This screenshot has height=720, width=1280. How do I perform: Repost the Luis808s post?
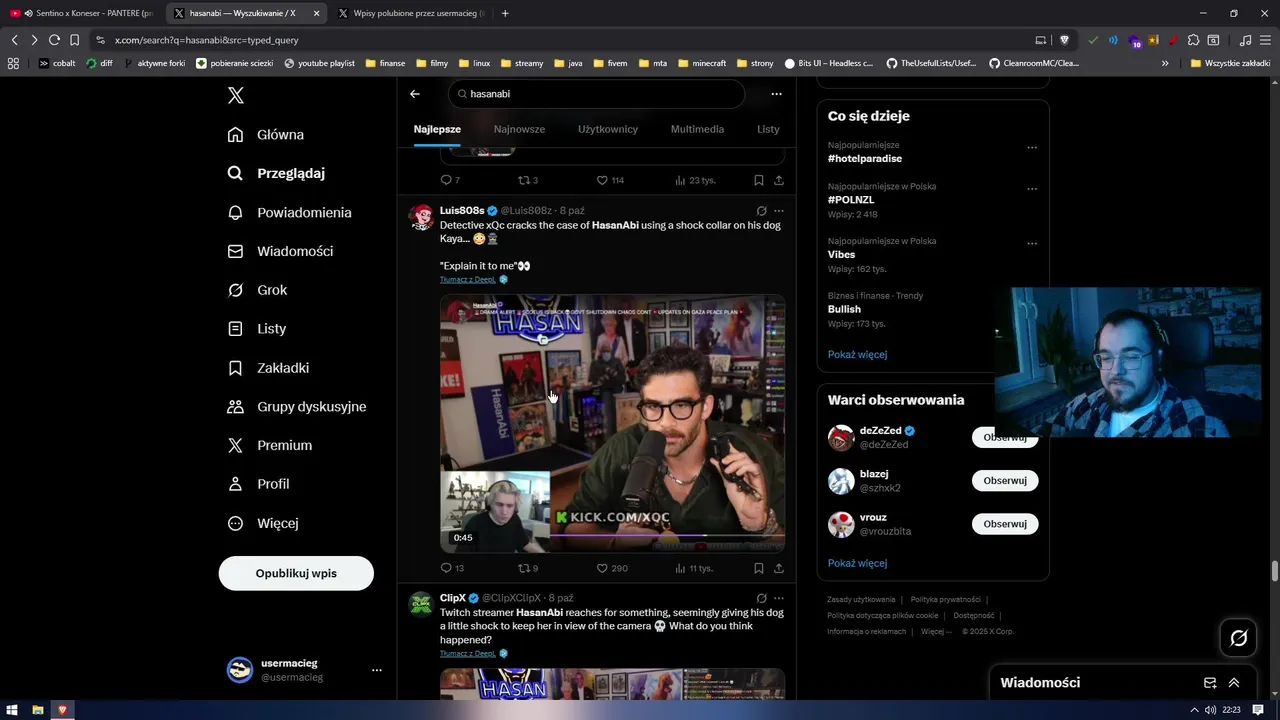[528, 568]
